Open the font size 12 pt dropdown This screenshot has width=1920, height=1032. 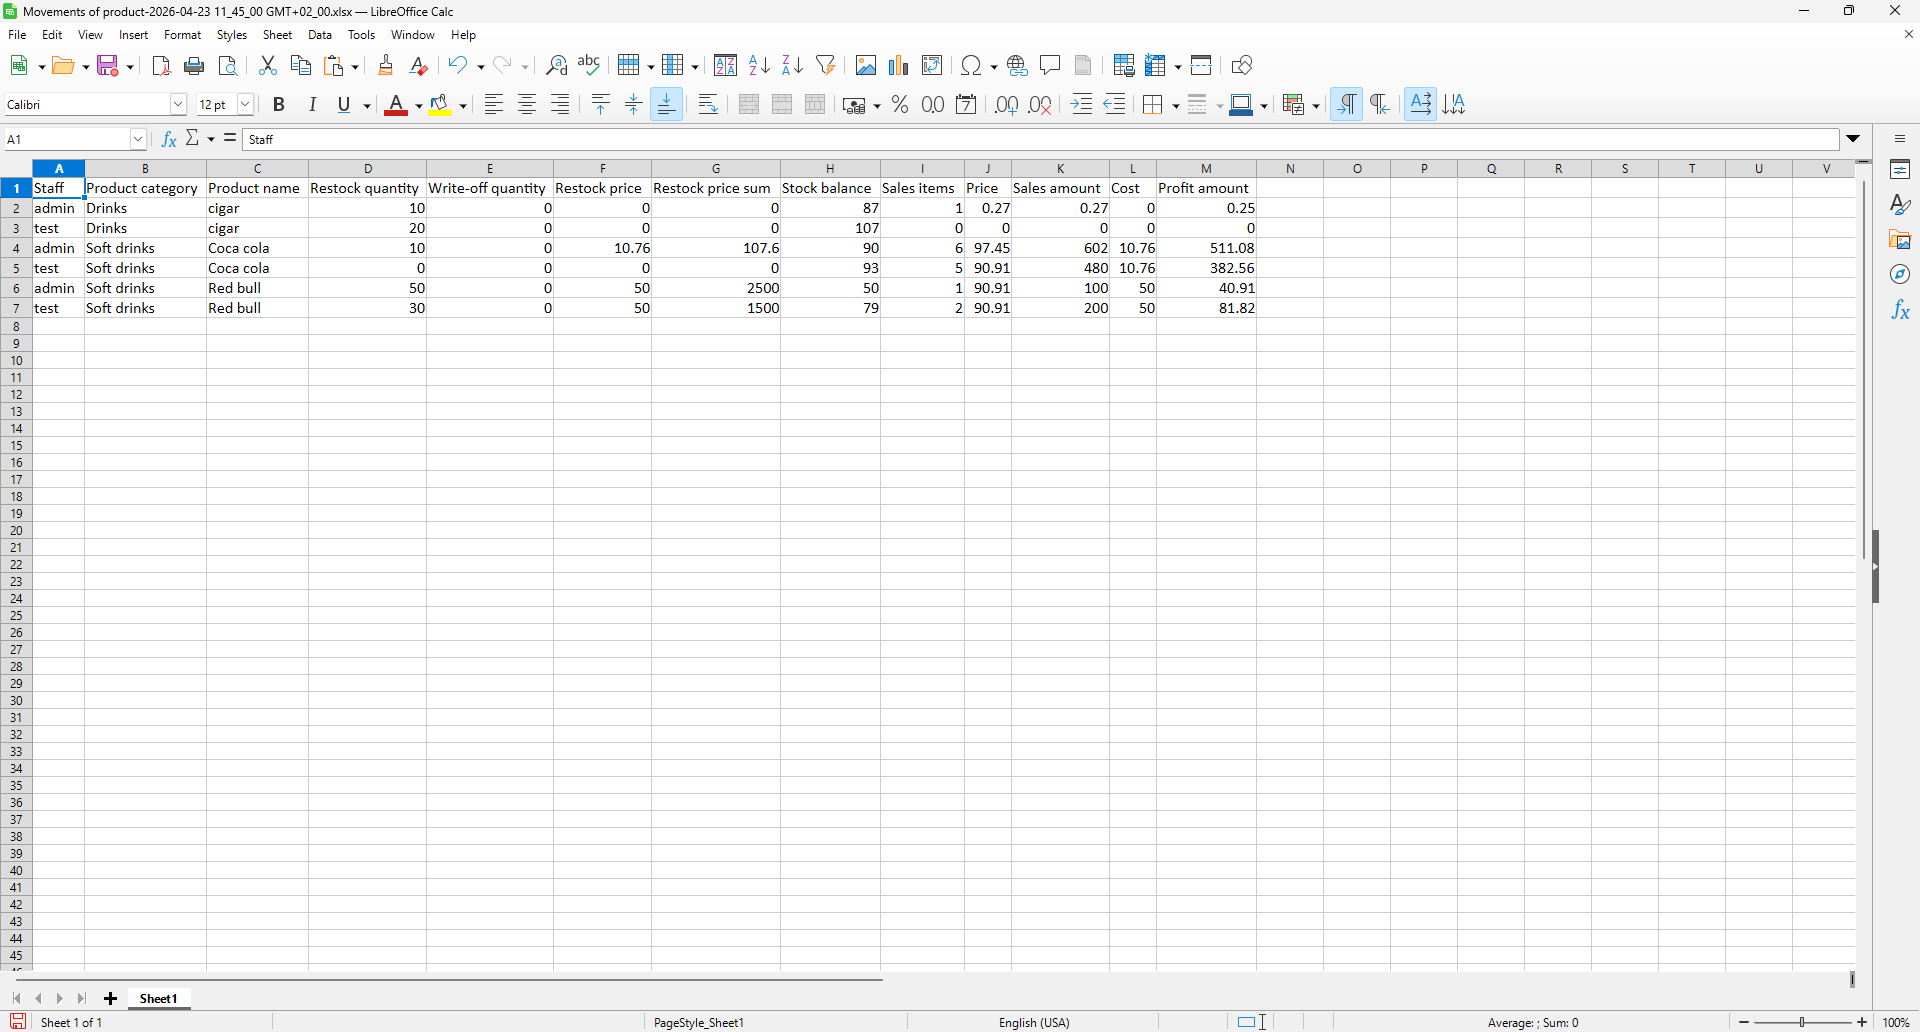[245, 105]
